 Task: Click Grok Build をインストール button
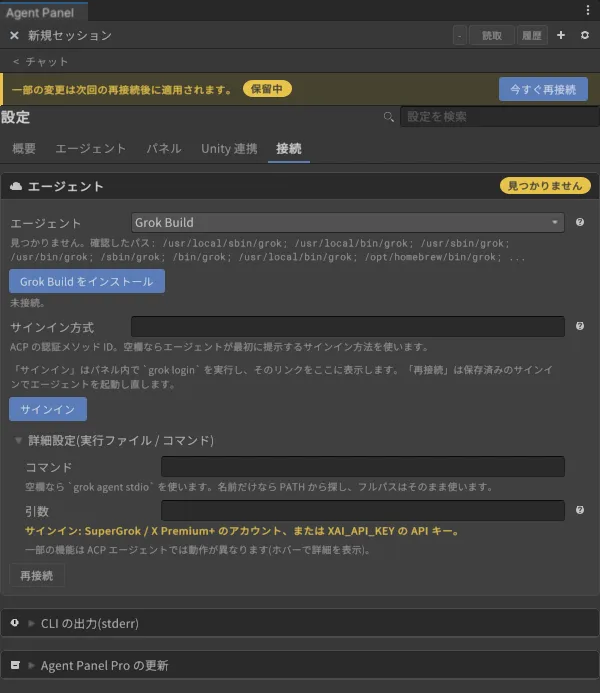pyautogui.click(x=87, y=281)
